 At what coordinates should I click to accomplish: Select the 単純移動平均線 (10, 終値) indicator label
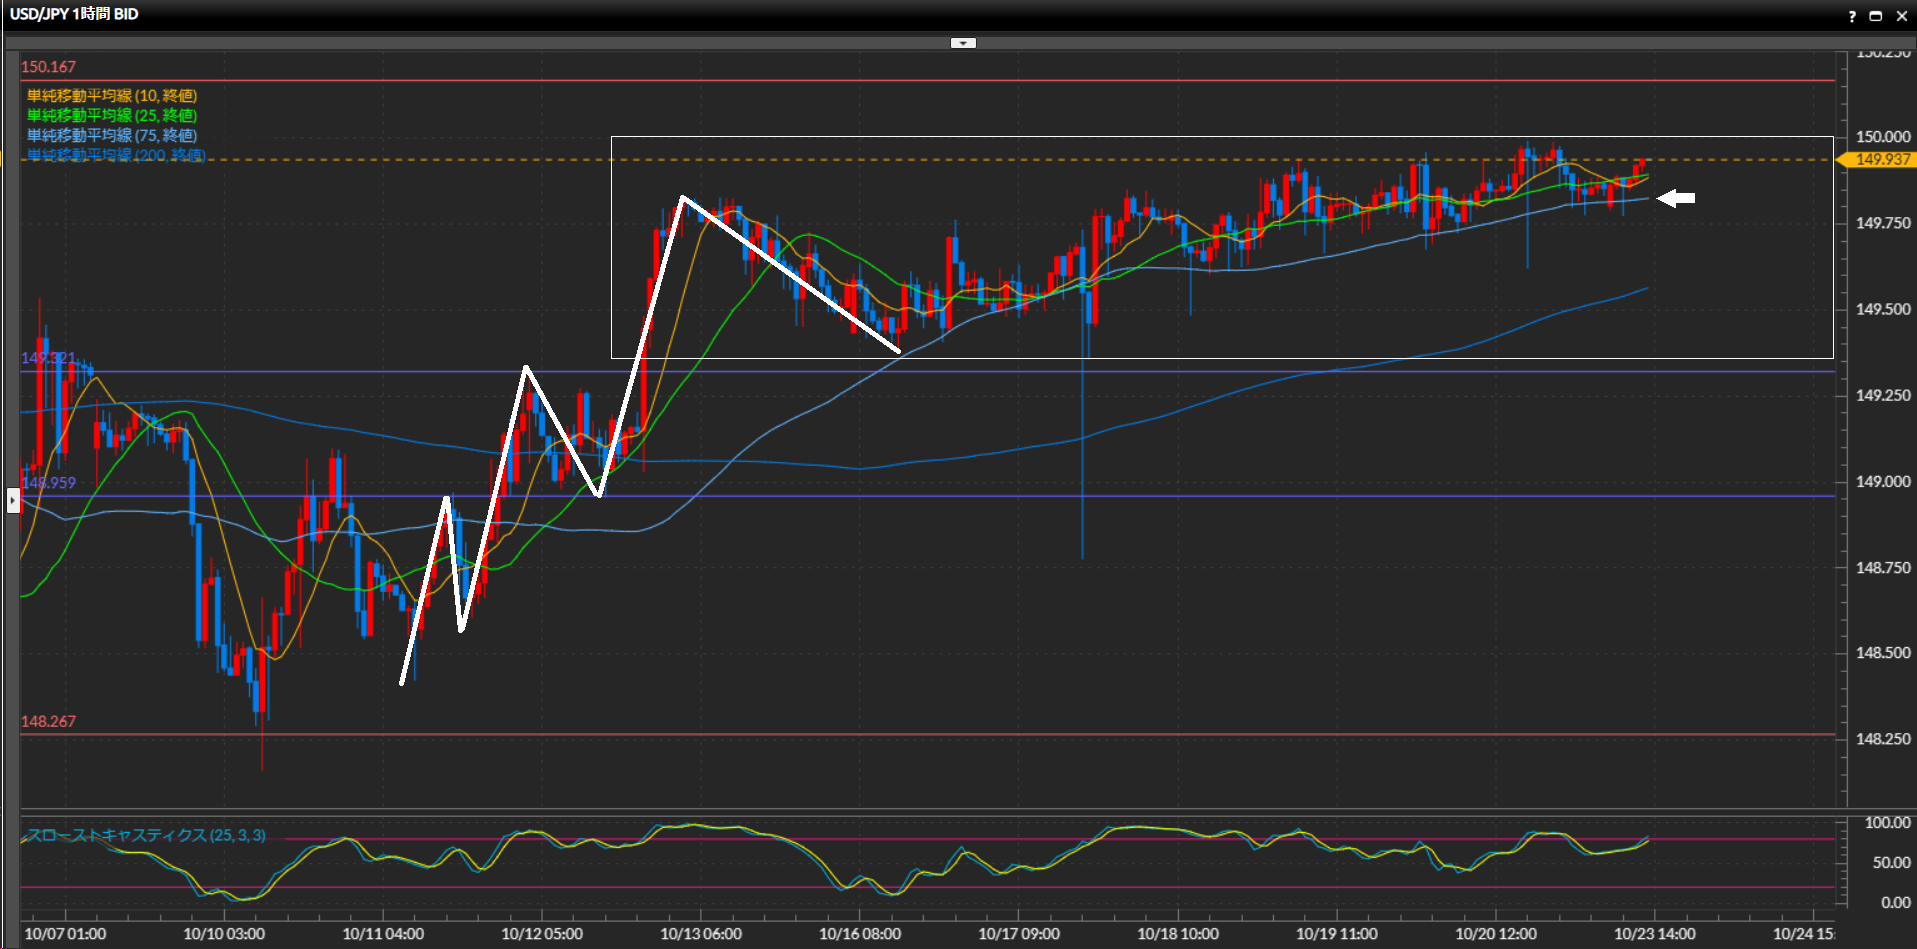[112, 96]
